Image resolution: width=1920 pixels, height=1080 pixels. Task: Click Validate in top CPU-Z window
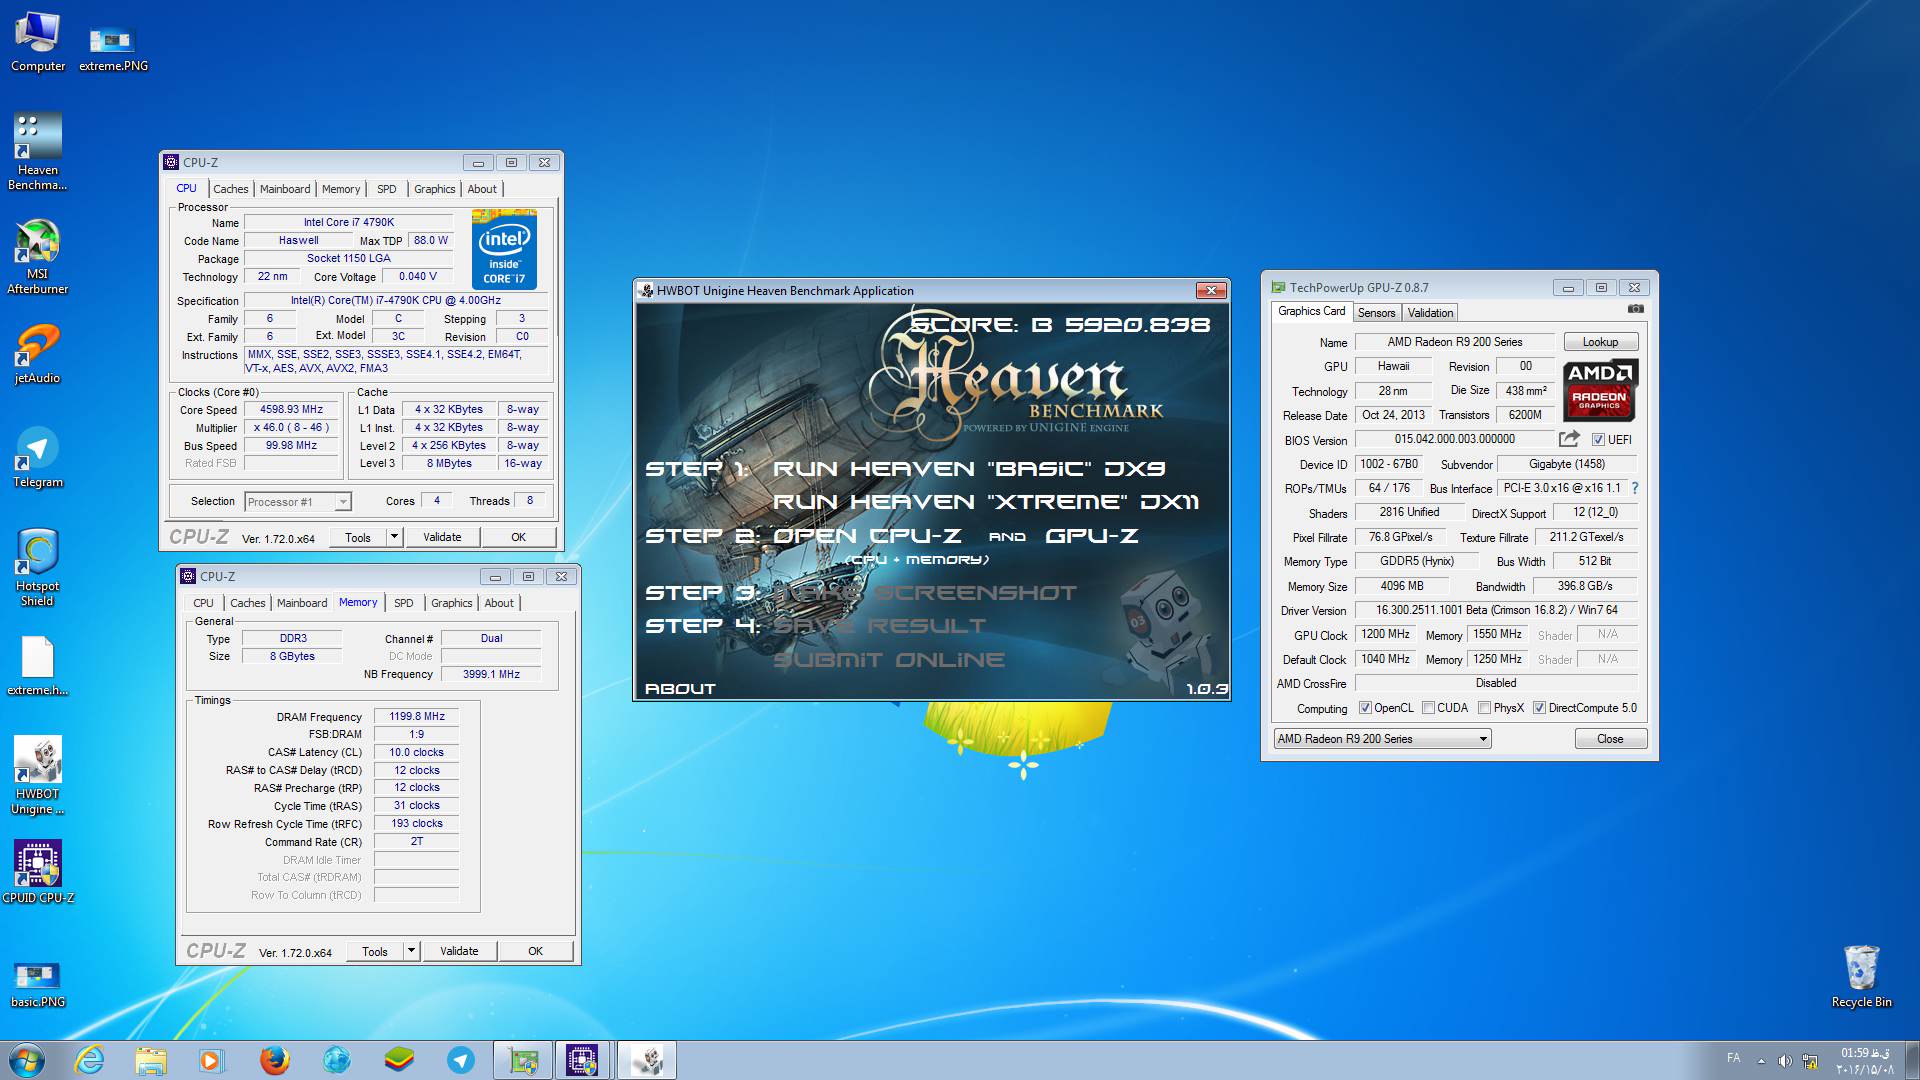442,537
